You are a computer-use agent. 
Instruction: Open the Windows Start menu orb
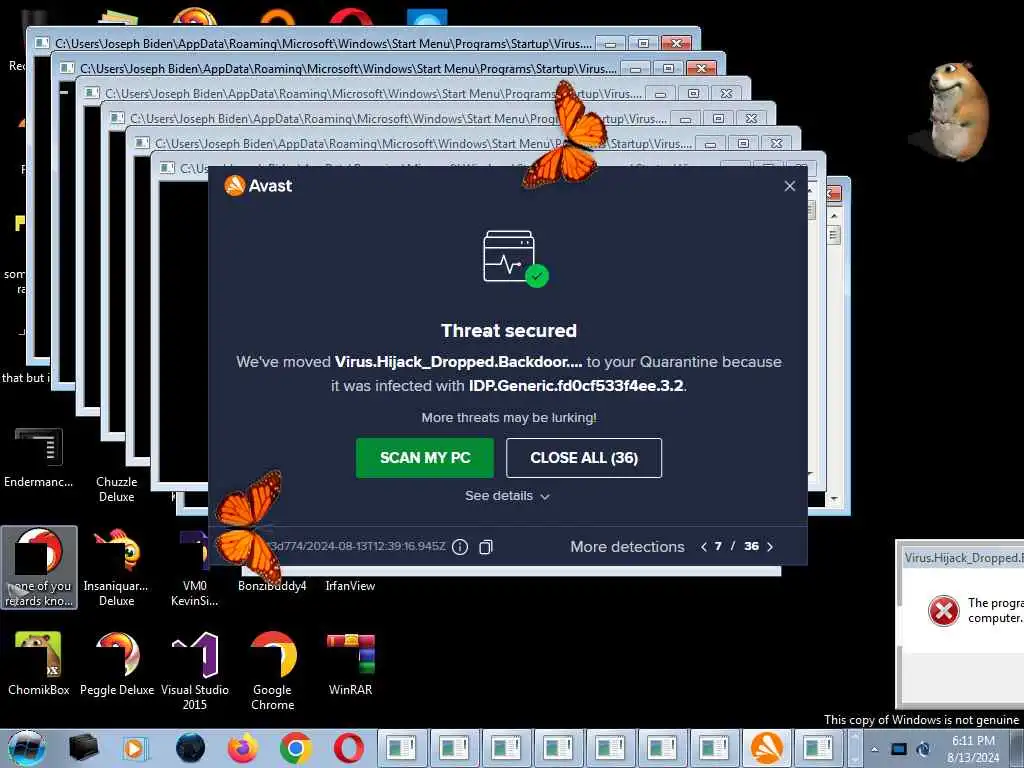tap(27, 748)
